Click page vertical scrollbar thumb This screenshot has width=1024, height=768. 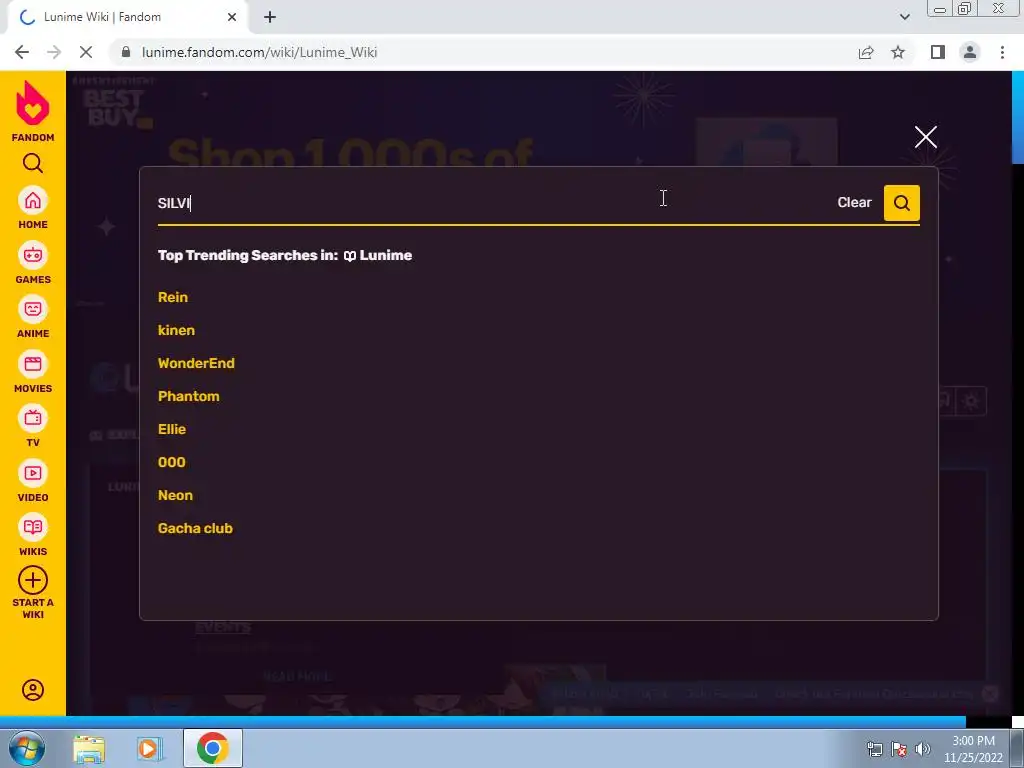click(1017, 118)
